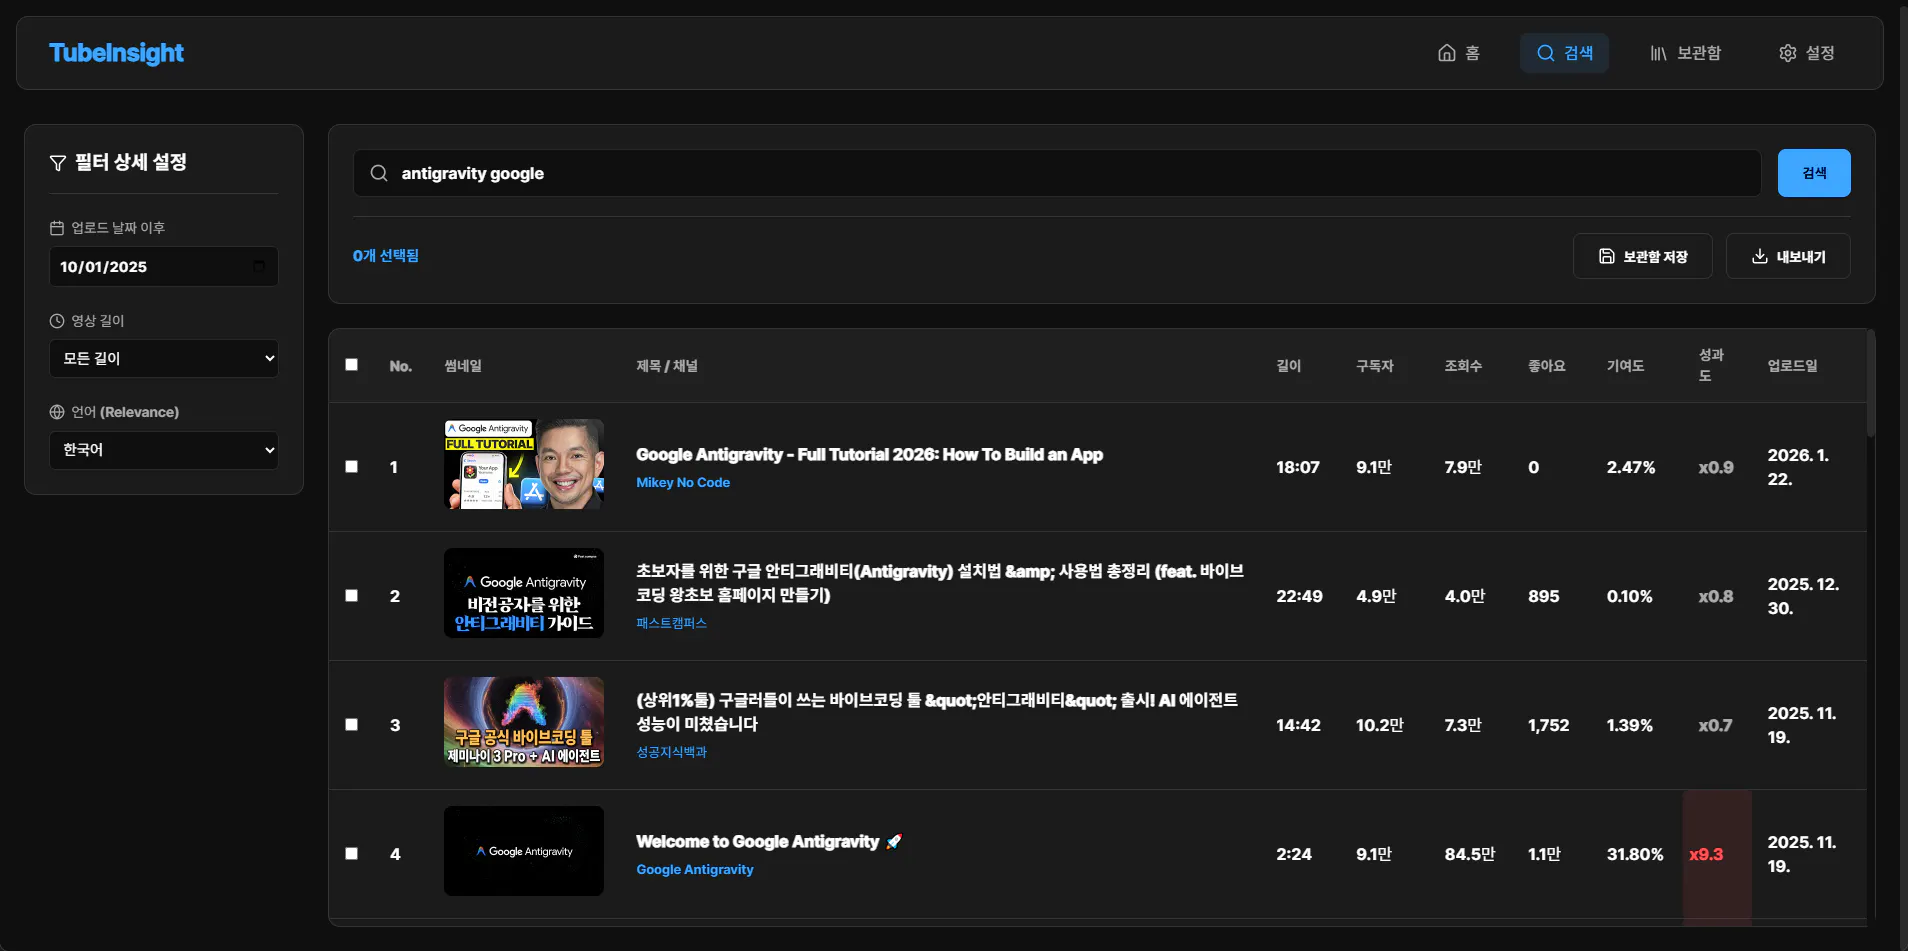Open title Welcome to Google Antigravity
This screenshot has height=951, width=1908.
769,842
